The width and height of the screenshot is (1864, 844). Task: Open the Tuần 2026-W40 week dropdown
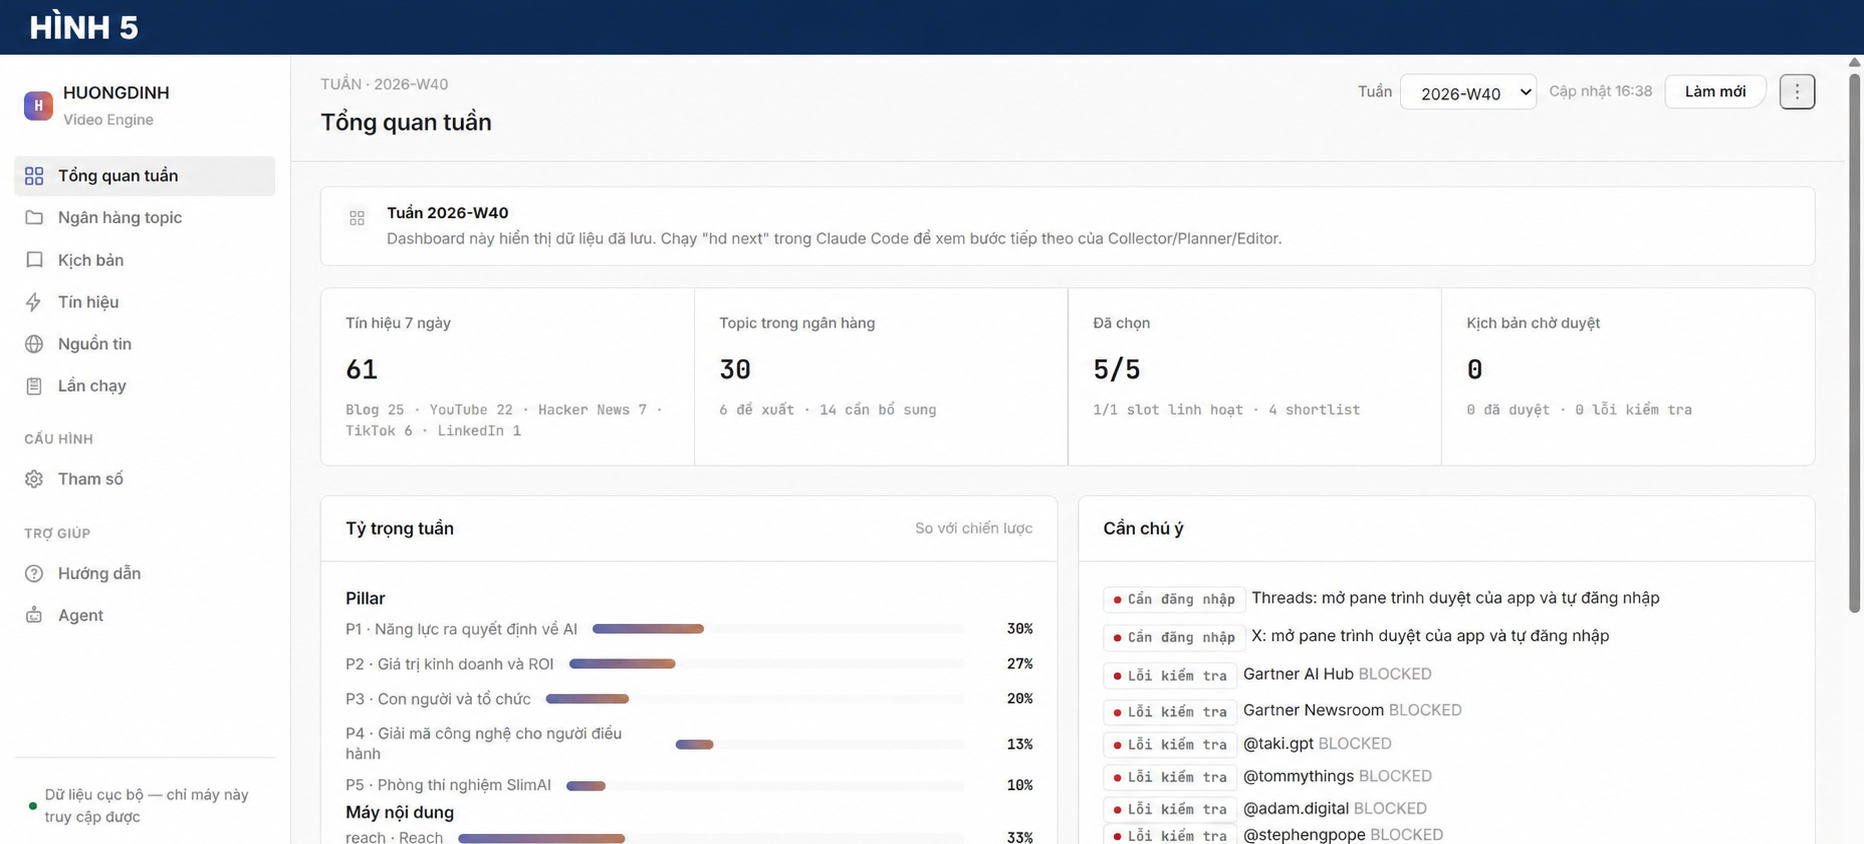[x=1468, y=93]
